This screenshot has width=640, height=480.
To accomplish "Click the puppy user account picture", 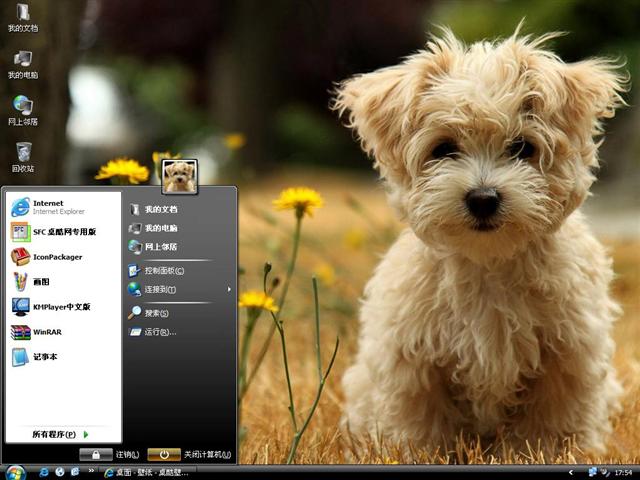I will pyautogui.click(x=180, y=176).
